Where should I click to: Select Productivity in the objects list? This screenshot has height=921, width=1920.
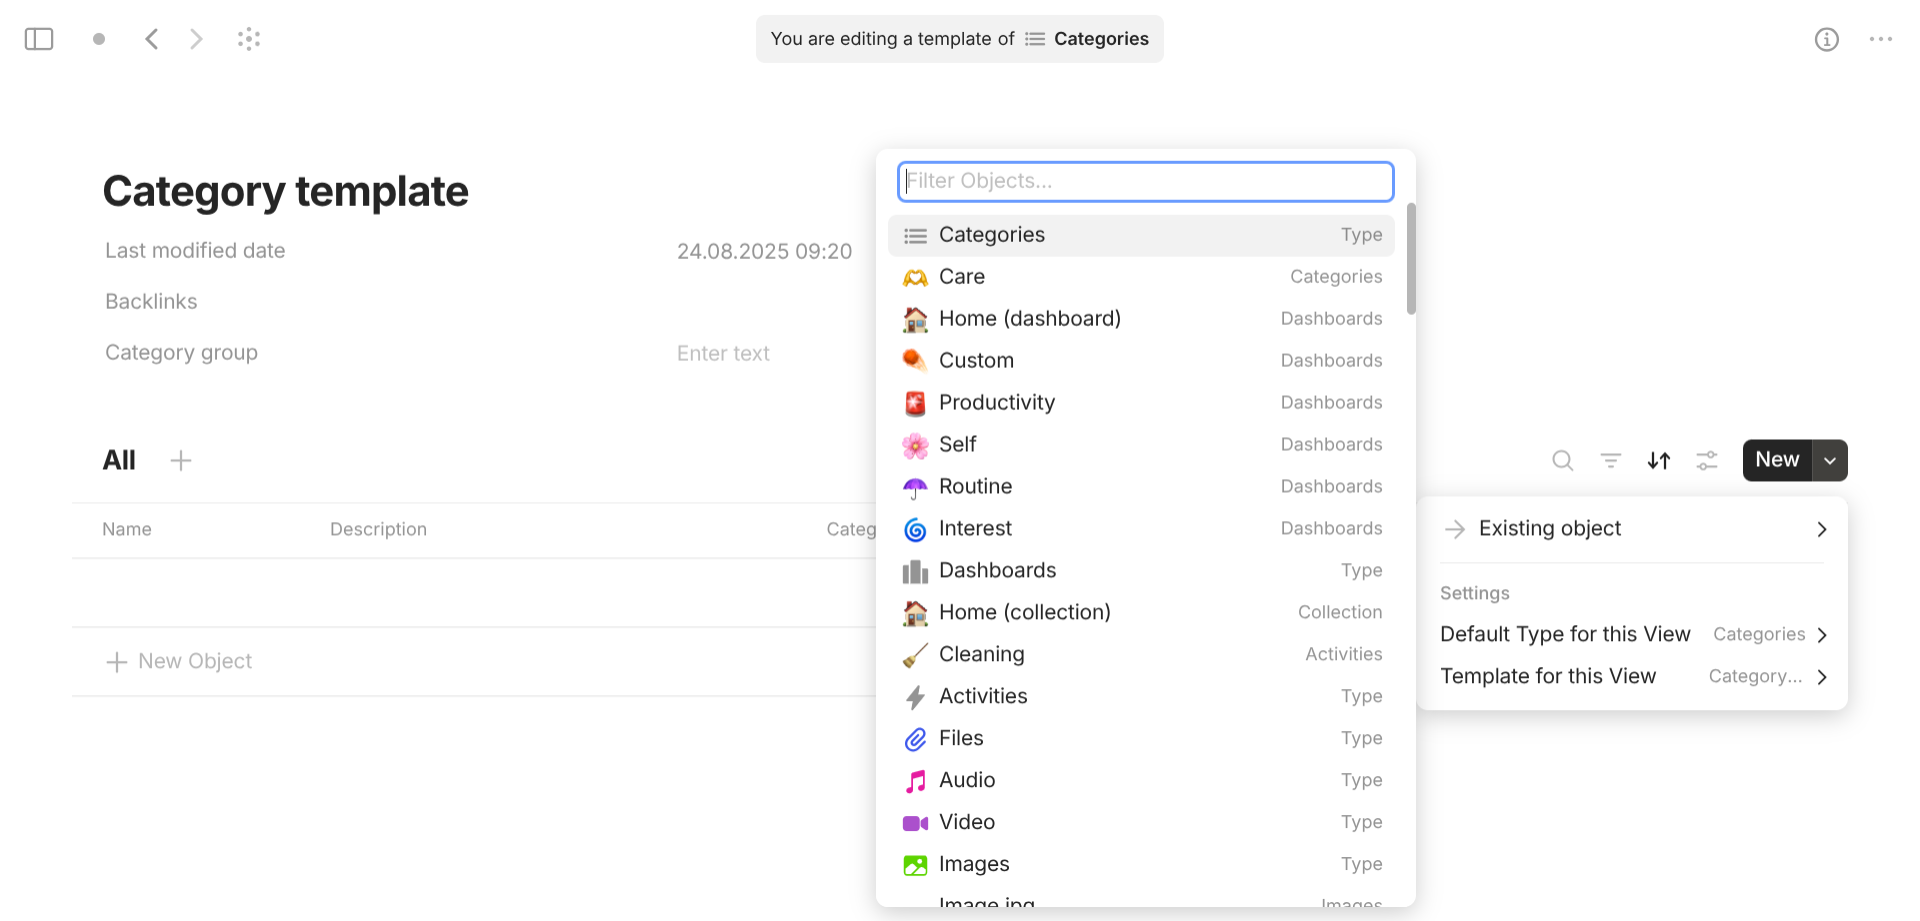click(996, 402)
